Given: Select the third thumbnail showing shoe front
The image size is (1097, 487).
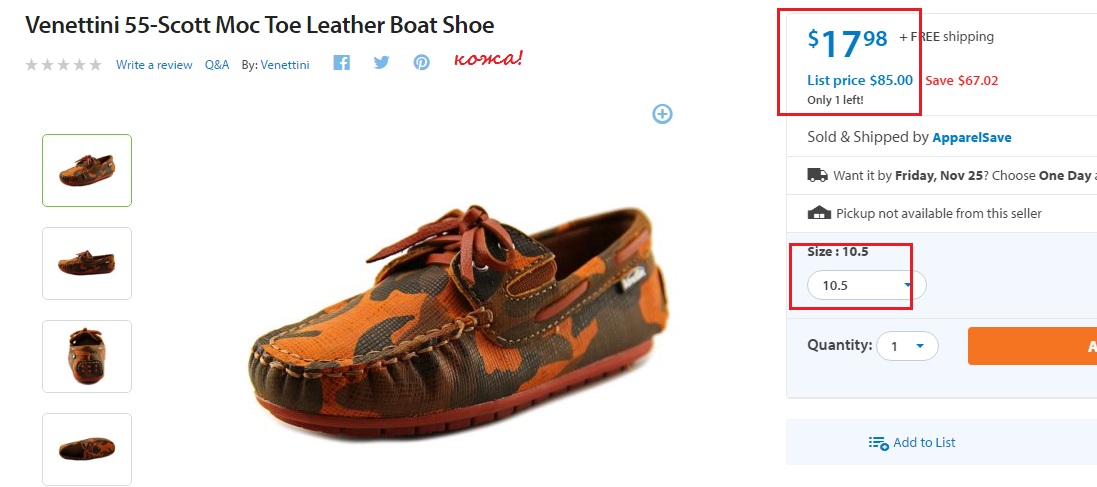Looking at the screenshot, I should (x=87, y=356).
